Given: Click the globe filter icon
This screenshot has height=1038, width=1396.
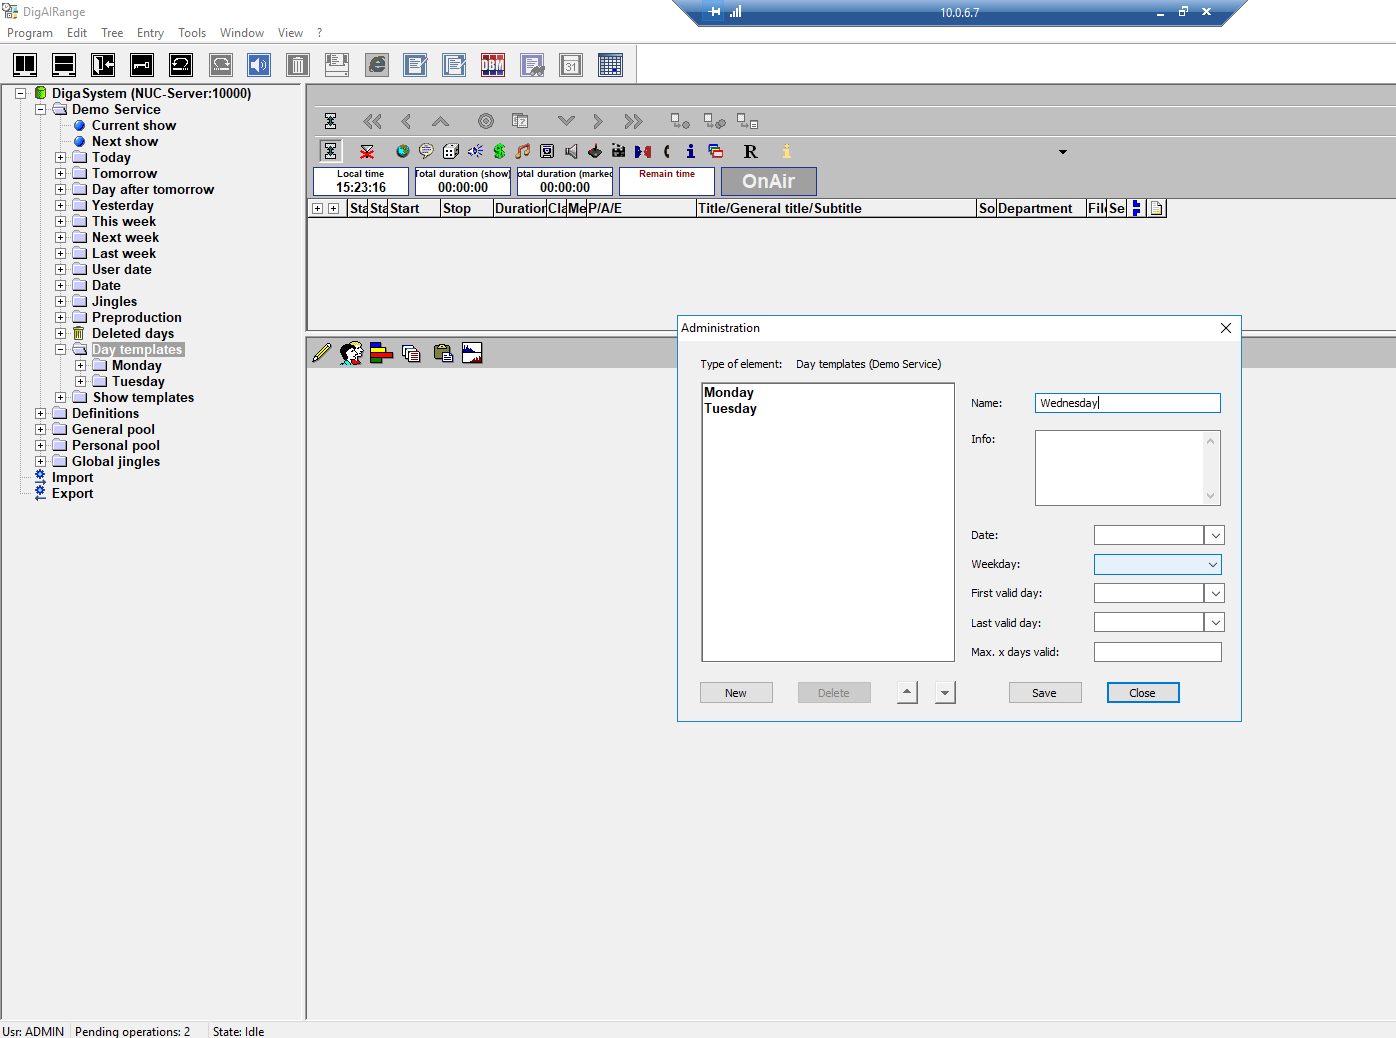Looking at the screenshot, I should pos(402,151).
